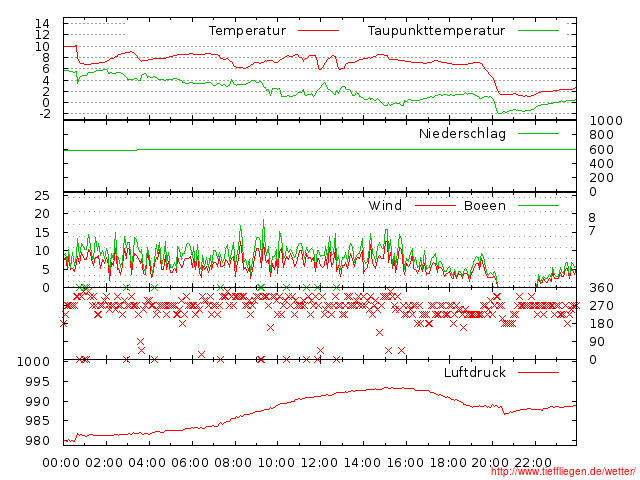
Task: Click the 360 wind direction axis value
Action: click(601, 288)
